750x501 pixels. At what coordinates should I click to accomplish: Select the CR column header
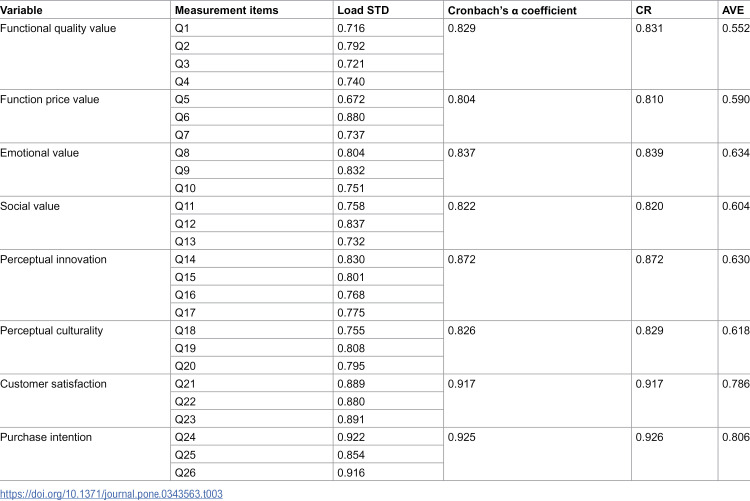pyautogui.click(x=643, y=10)
